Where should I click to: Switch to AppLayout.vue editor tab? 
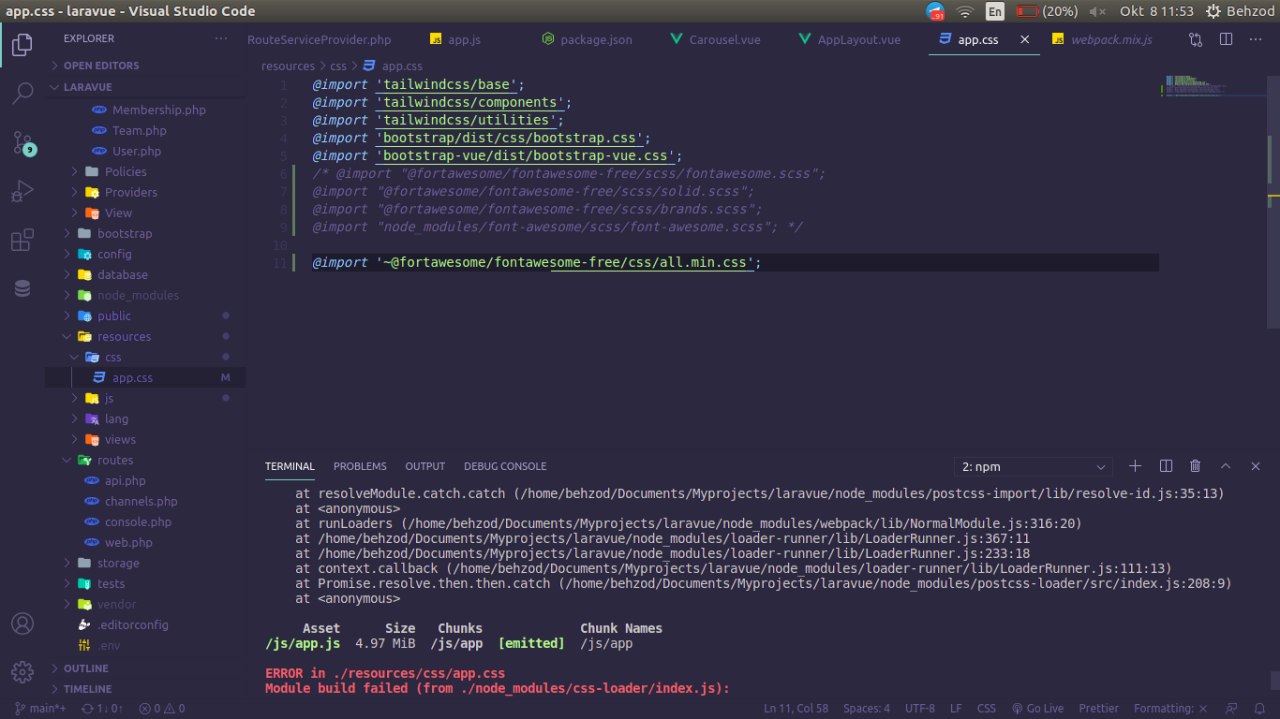(x=858, y=40)
